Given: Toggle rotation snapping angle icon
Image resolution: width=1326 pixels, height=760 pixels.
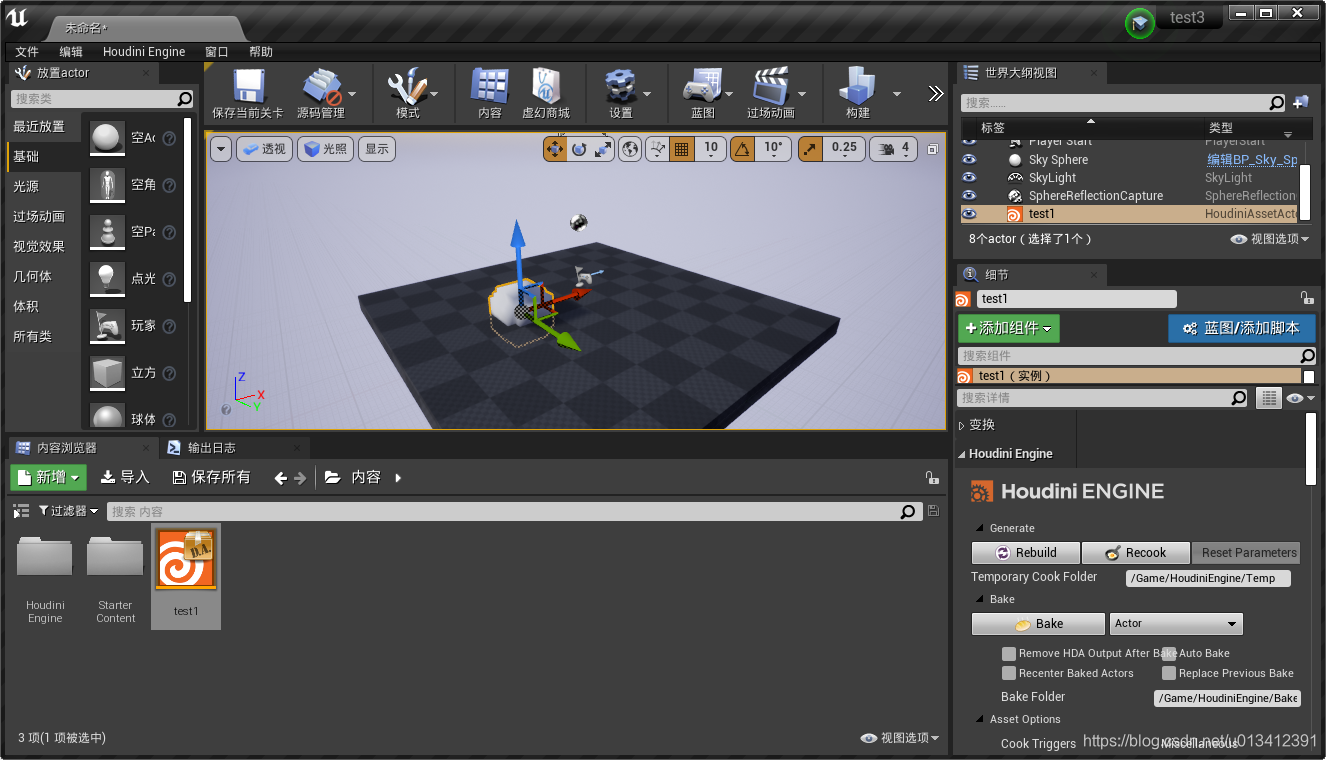Looking at the screenshot, I should point(742,149).
